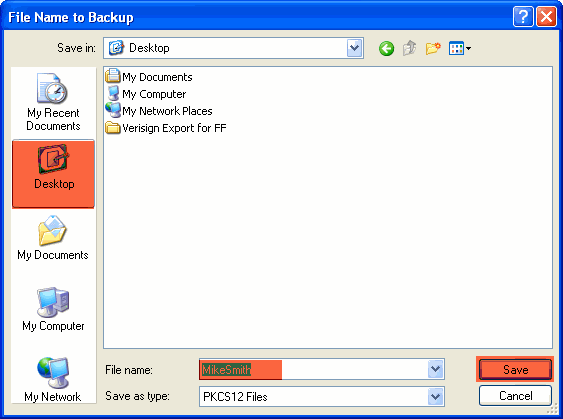563x419 pixels.
Task: Select My Computer in file list
Action: coord(146,94)
